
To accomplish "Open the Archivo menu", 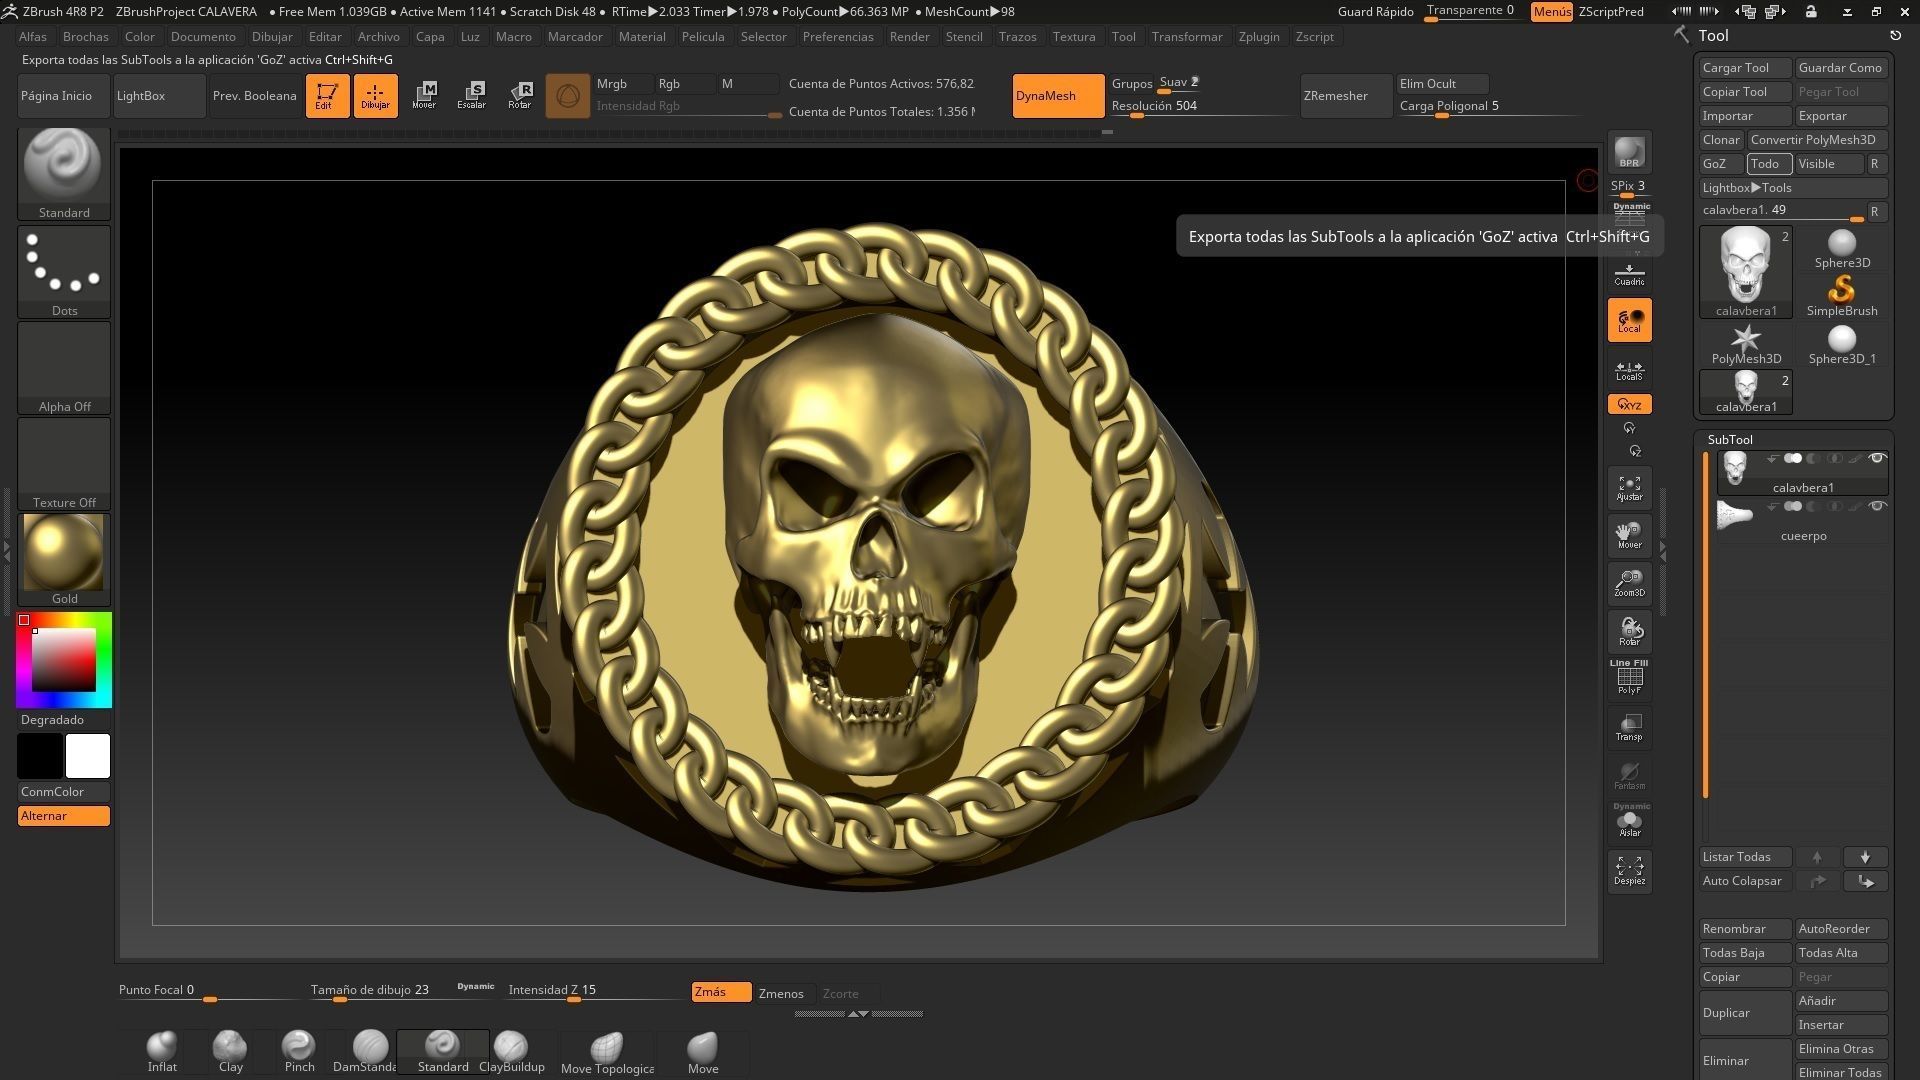I will click(378, 36).
